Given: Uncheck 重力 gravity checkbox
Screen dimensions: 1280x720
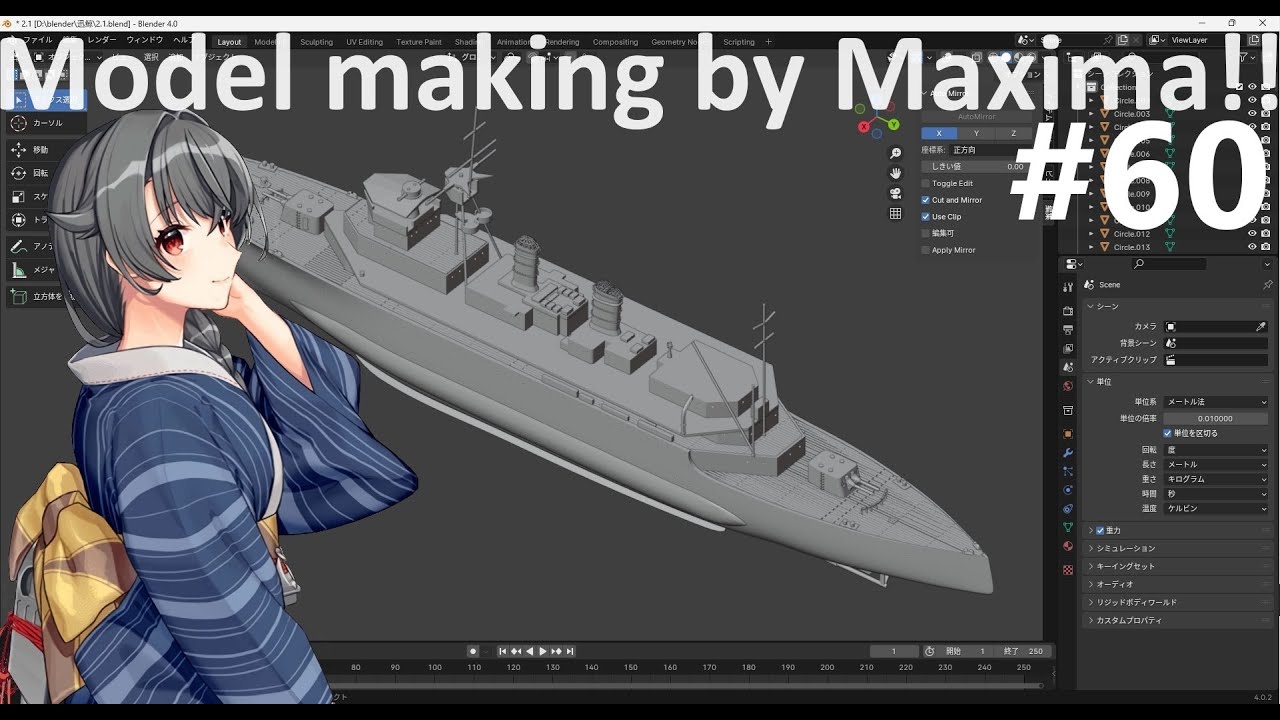Looking at the screenshot, I should click(x=1100, y=530).
